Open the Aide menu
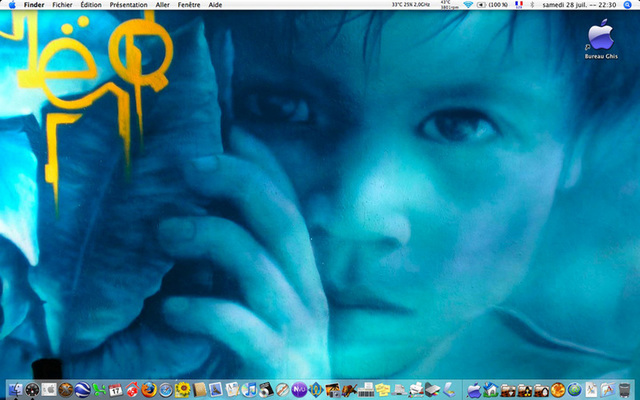Screen dimensions: 640x400 click(215, 5)
